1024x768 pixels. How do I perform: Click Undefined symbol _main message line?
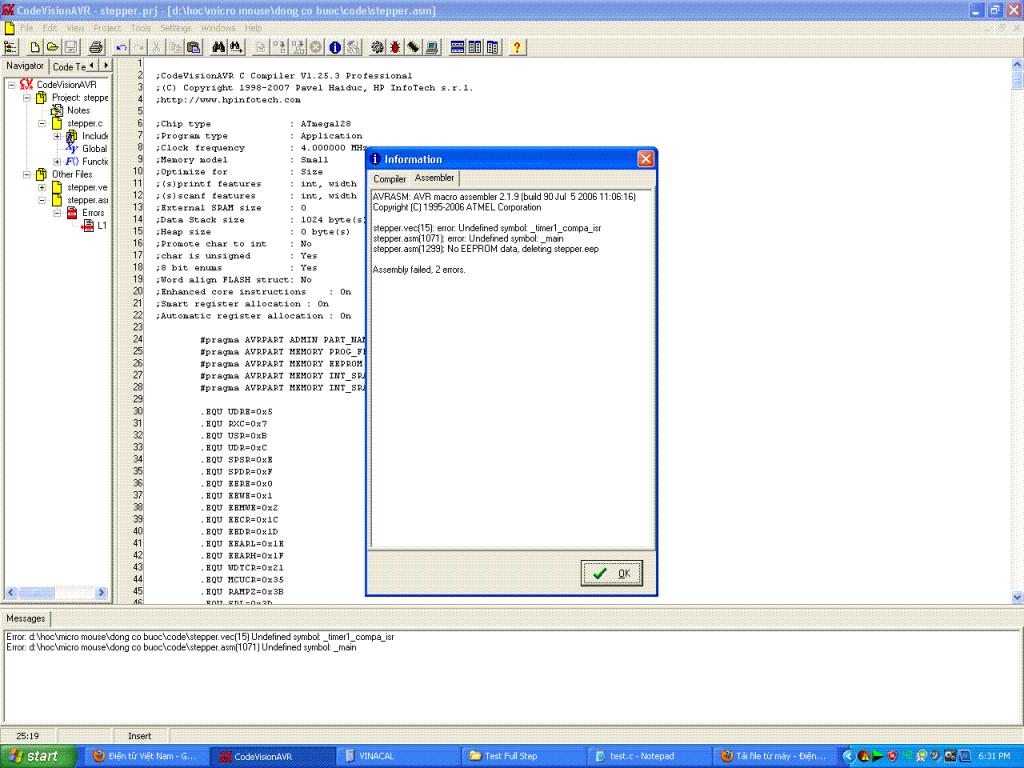point(182,647)
